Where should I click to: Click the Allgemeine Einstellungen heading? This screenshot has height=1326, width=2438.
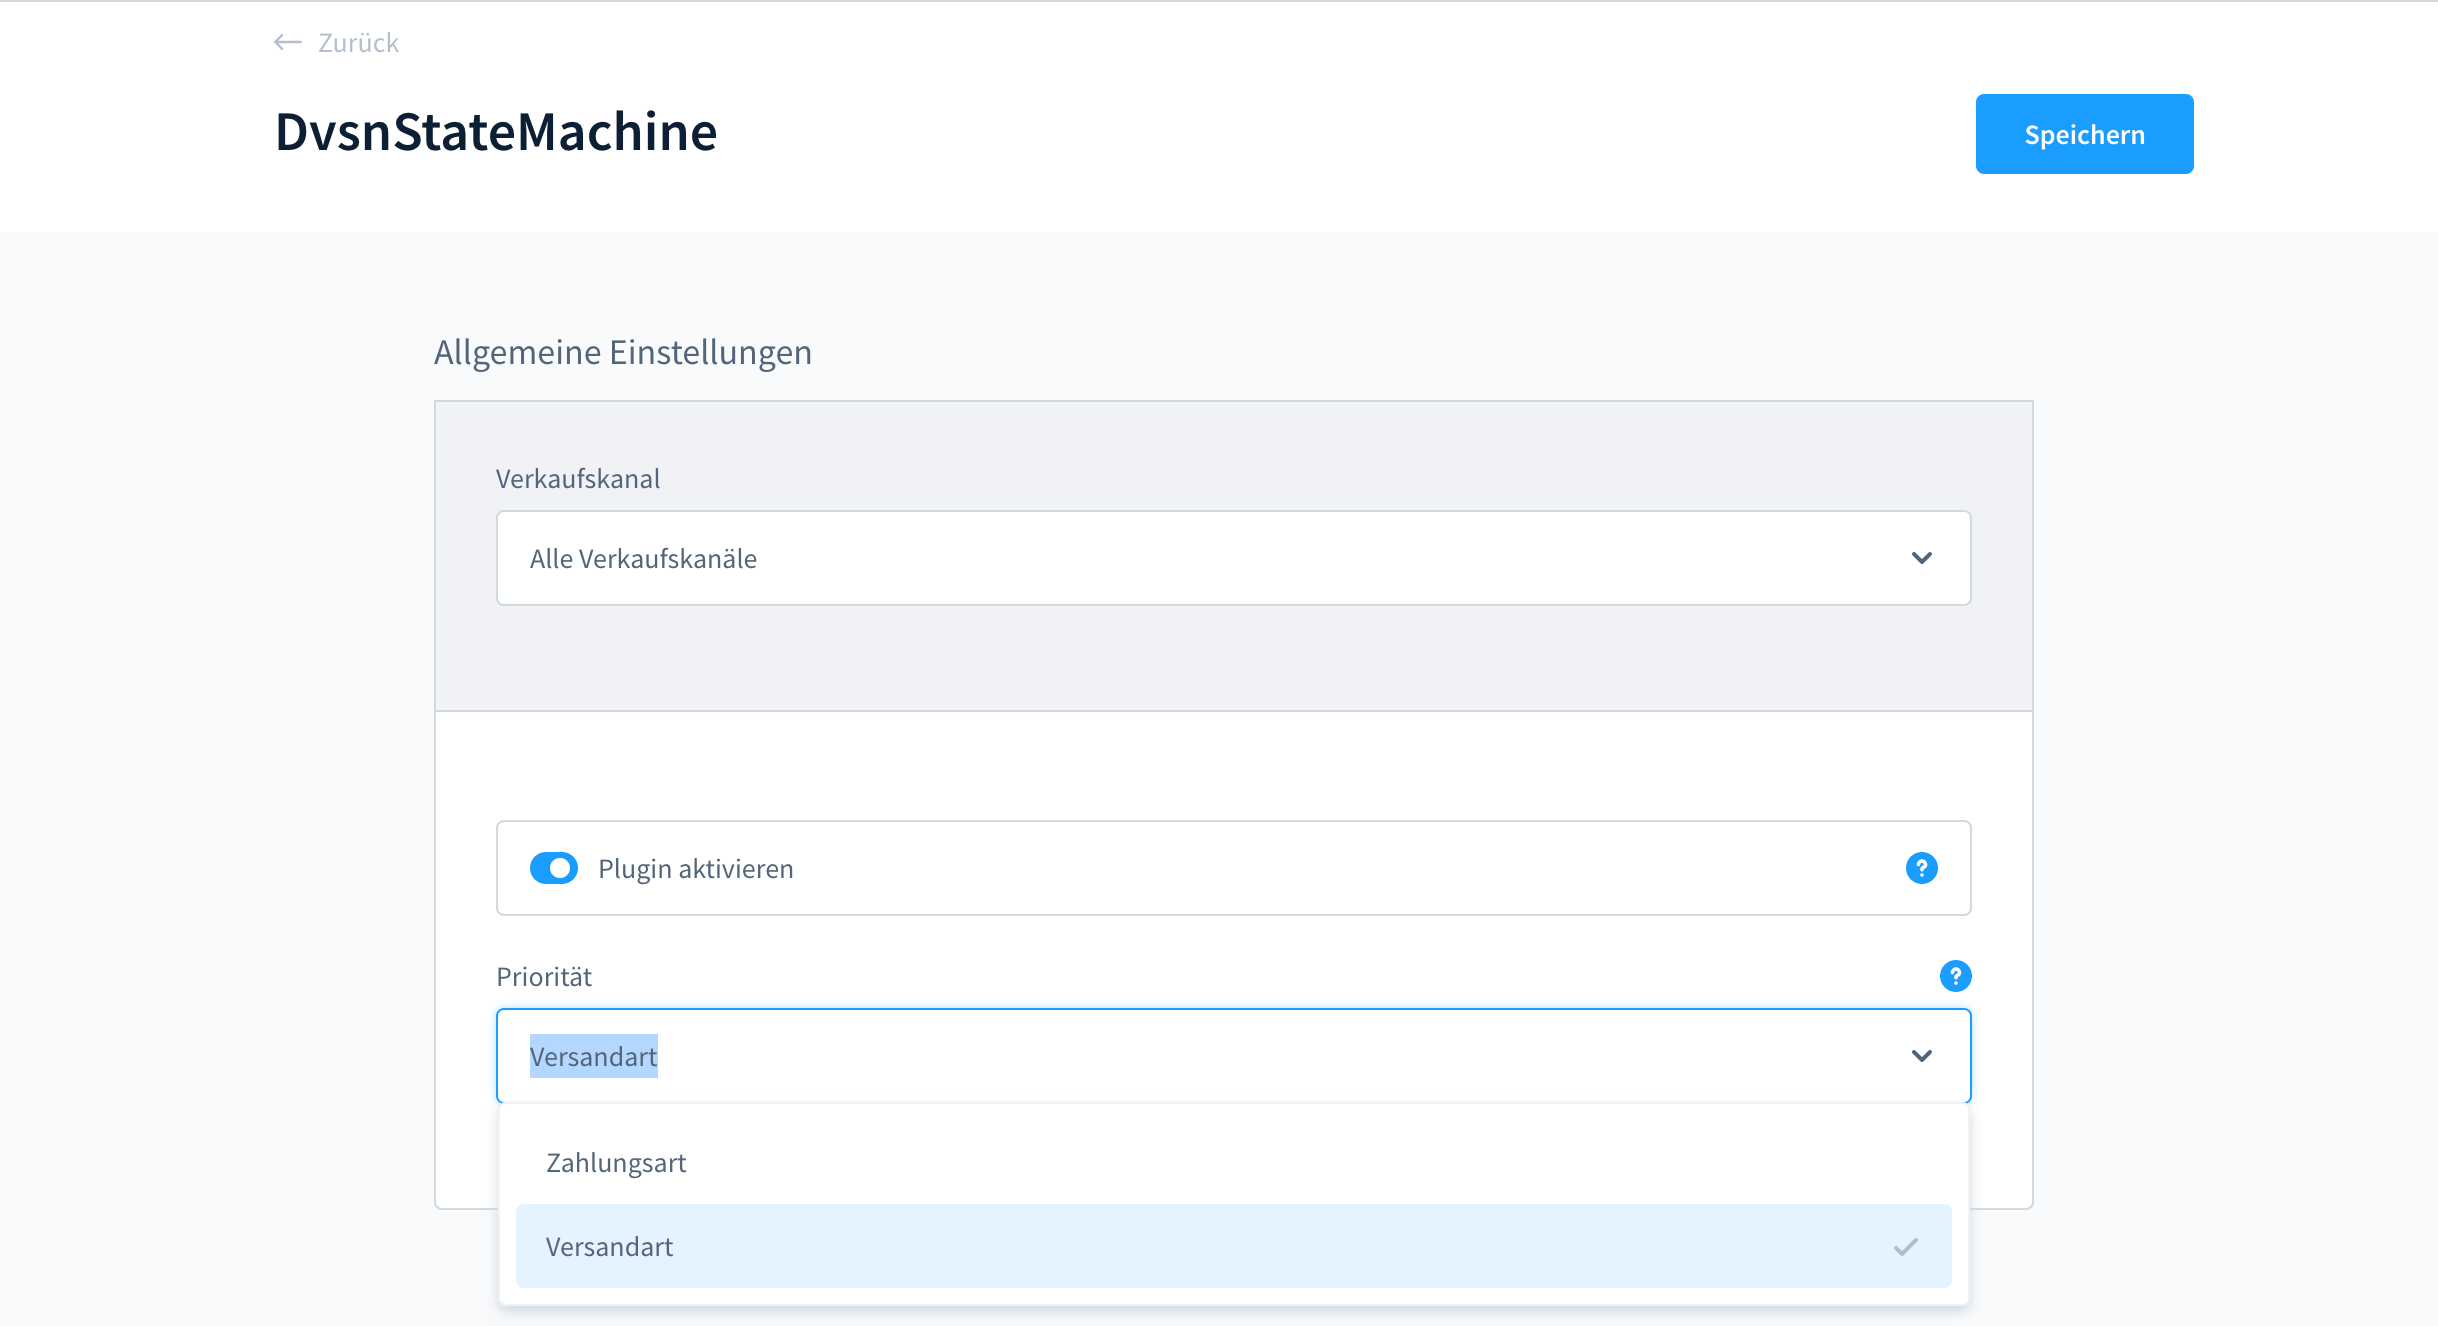[x=622, y=352]
